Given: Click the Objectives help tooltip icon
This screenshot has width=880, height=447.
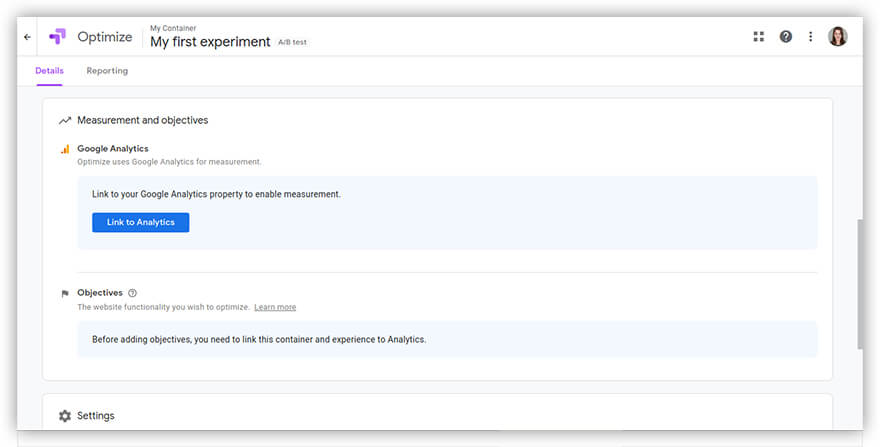Looking at the screenshot, I should (132, 293).
